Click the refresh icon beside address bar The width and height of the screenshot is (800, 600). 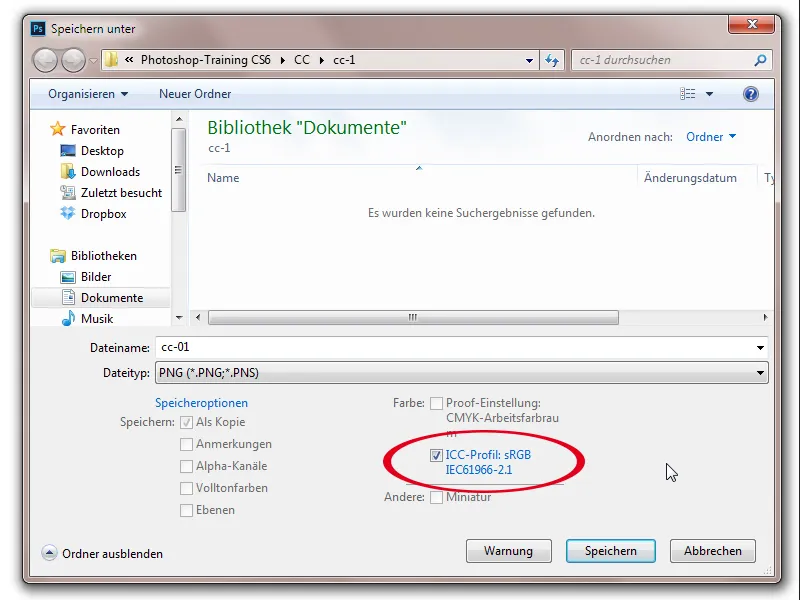(x=552, y=60)
